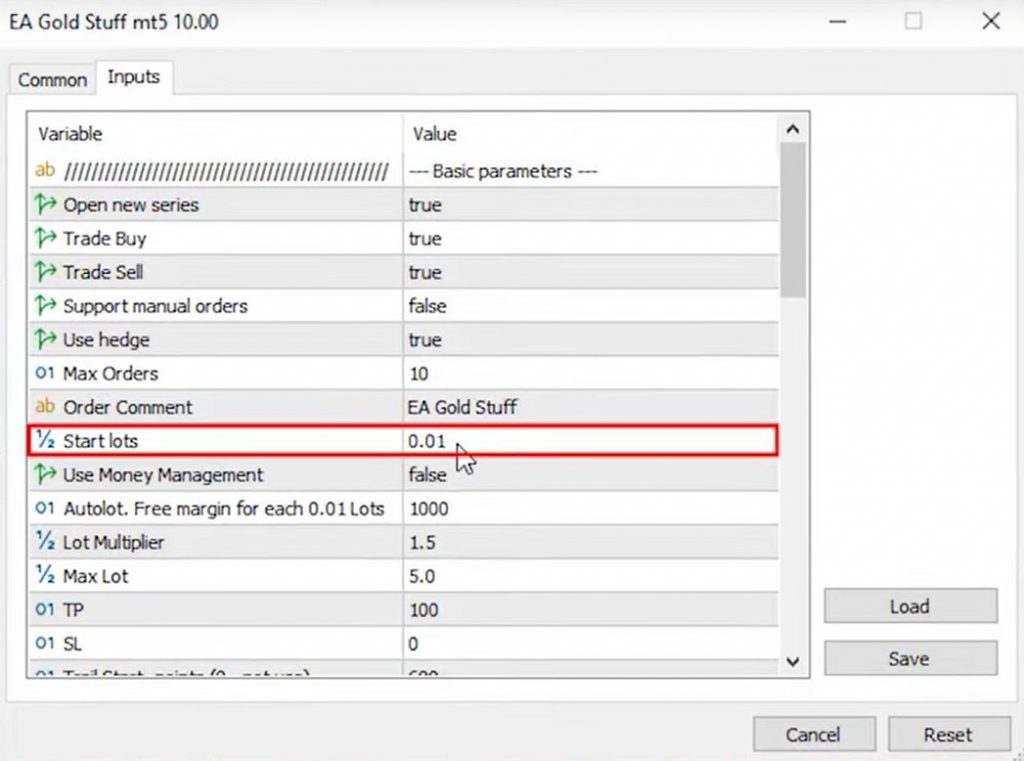Toggle Use Money Management false value
Image resolution: width=1024 pixels, height=761 pixels.
pos(428,475)
